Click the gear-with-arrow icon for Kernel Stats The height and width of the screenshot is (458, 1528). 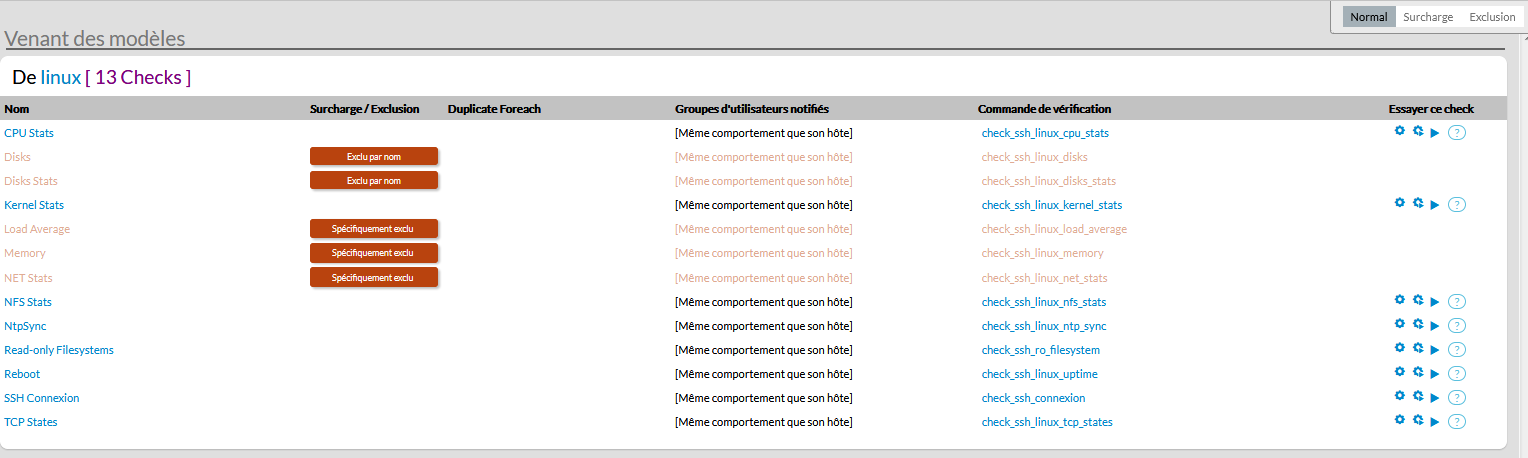click(1417, 203)
